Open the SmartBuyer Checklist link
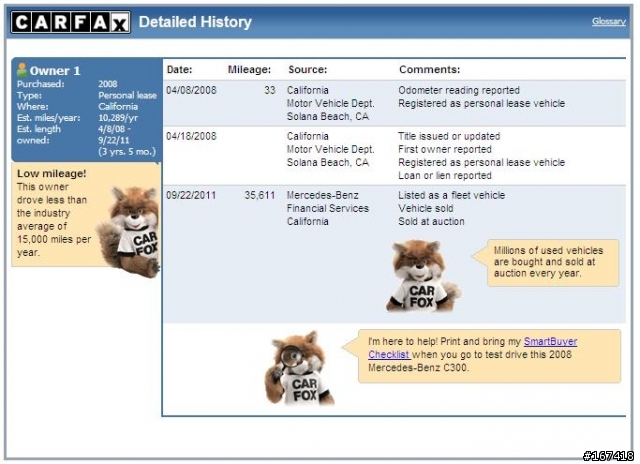 pyautogui.click(x=472, y=348)
